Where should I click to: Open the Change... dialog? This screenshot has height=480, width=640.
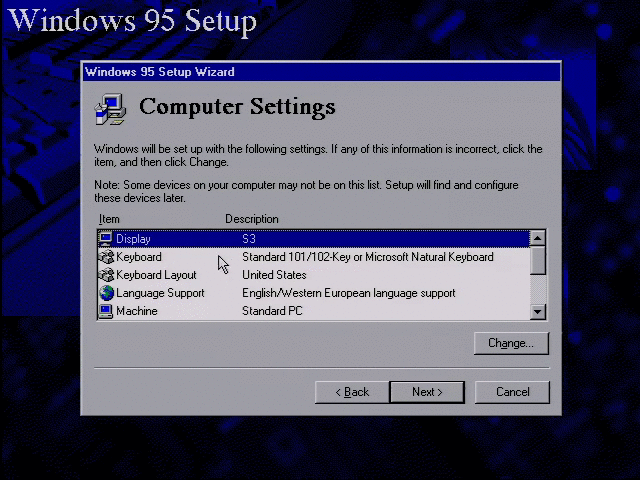[x=511, y=343]
